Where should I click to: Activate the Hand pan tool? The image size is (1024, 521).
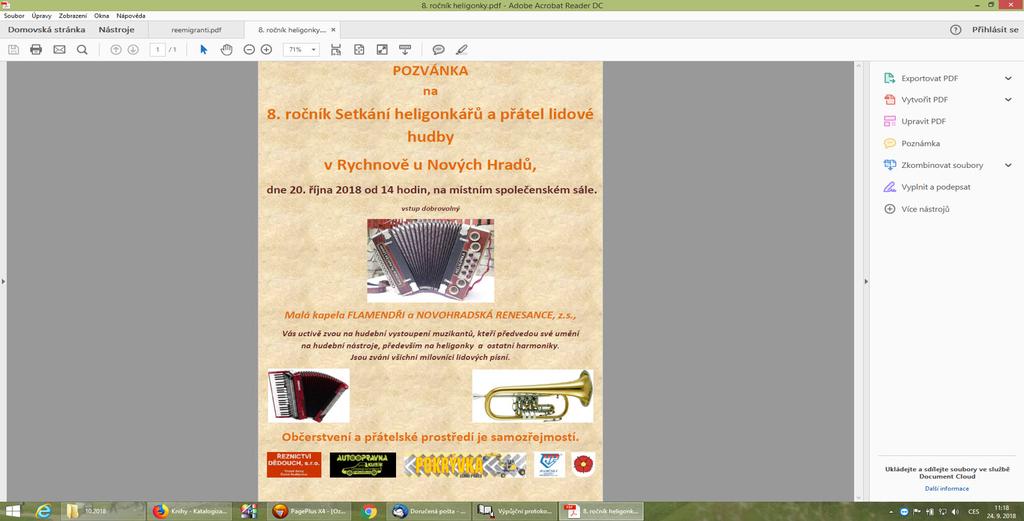(x=227, y=50)
